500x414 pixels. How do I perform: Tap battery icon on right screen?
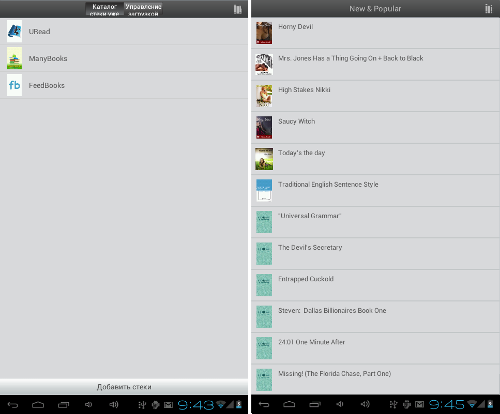(x=490, y=404)
